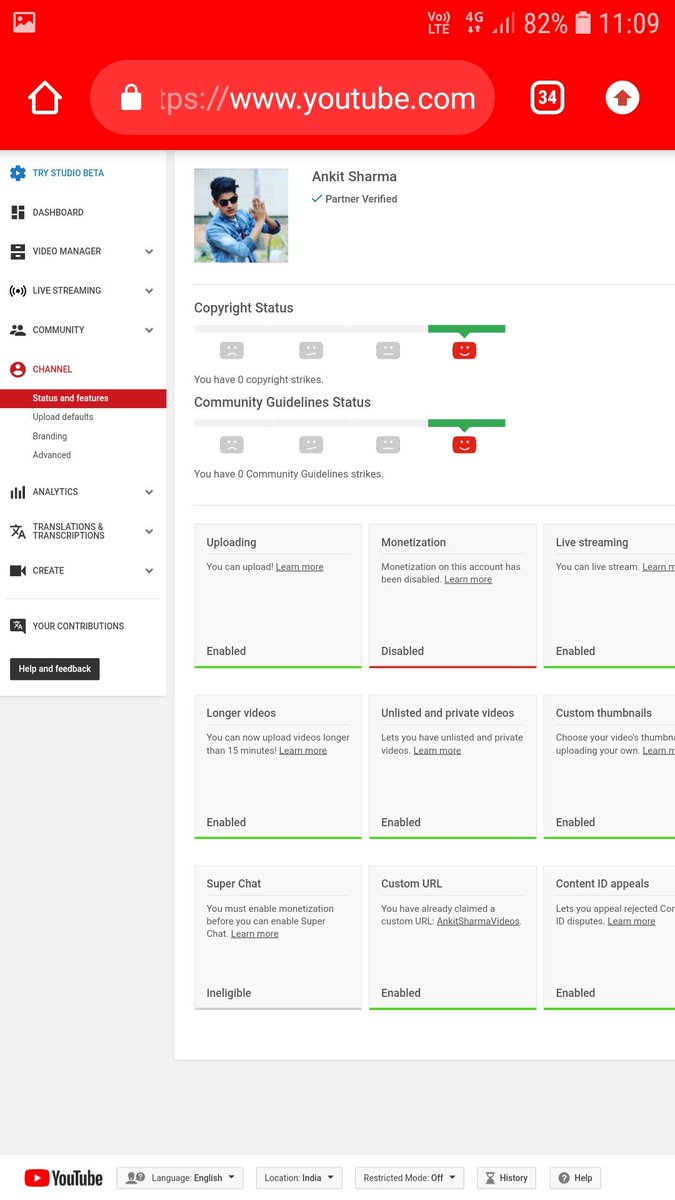This screenshot has width=675, height=1200.
Task: Click the Disabled status in Monetization card
Action: point(402,651)
